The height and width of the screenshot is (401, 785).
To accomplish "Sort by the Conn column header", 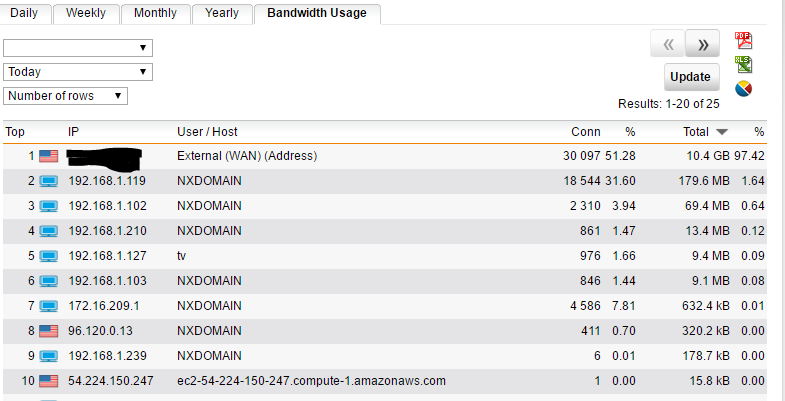I will pyautogui.click(x=586, y=132).
